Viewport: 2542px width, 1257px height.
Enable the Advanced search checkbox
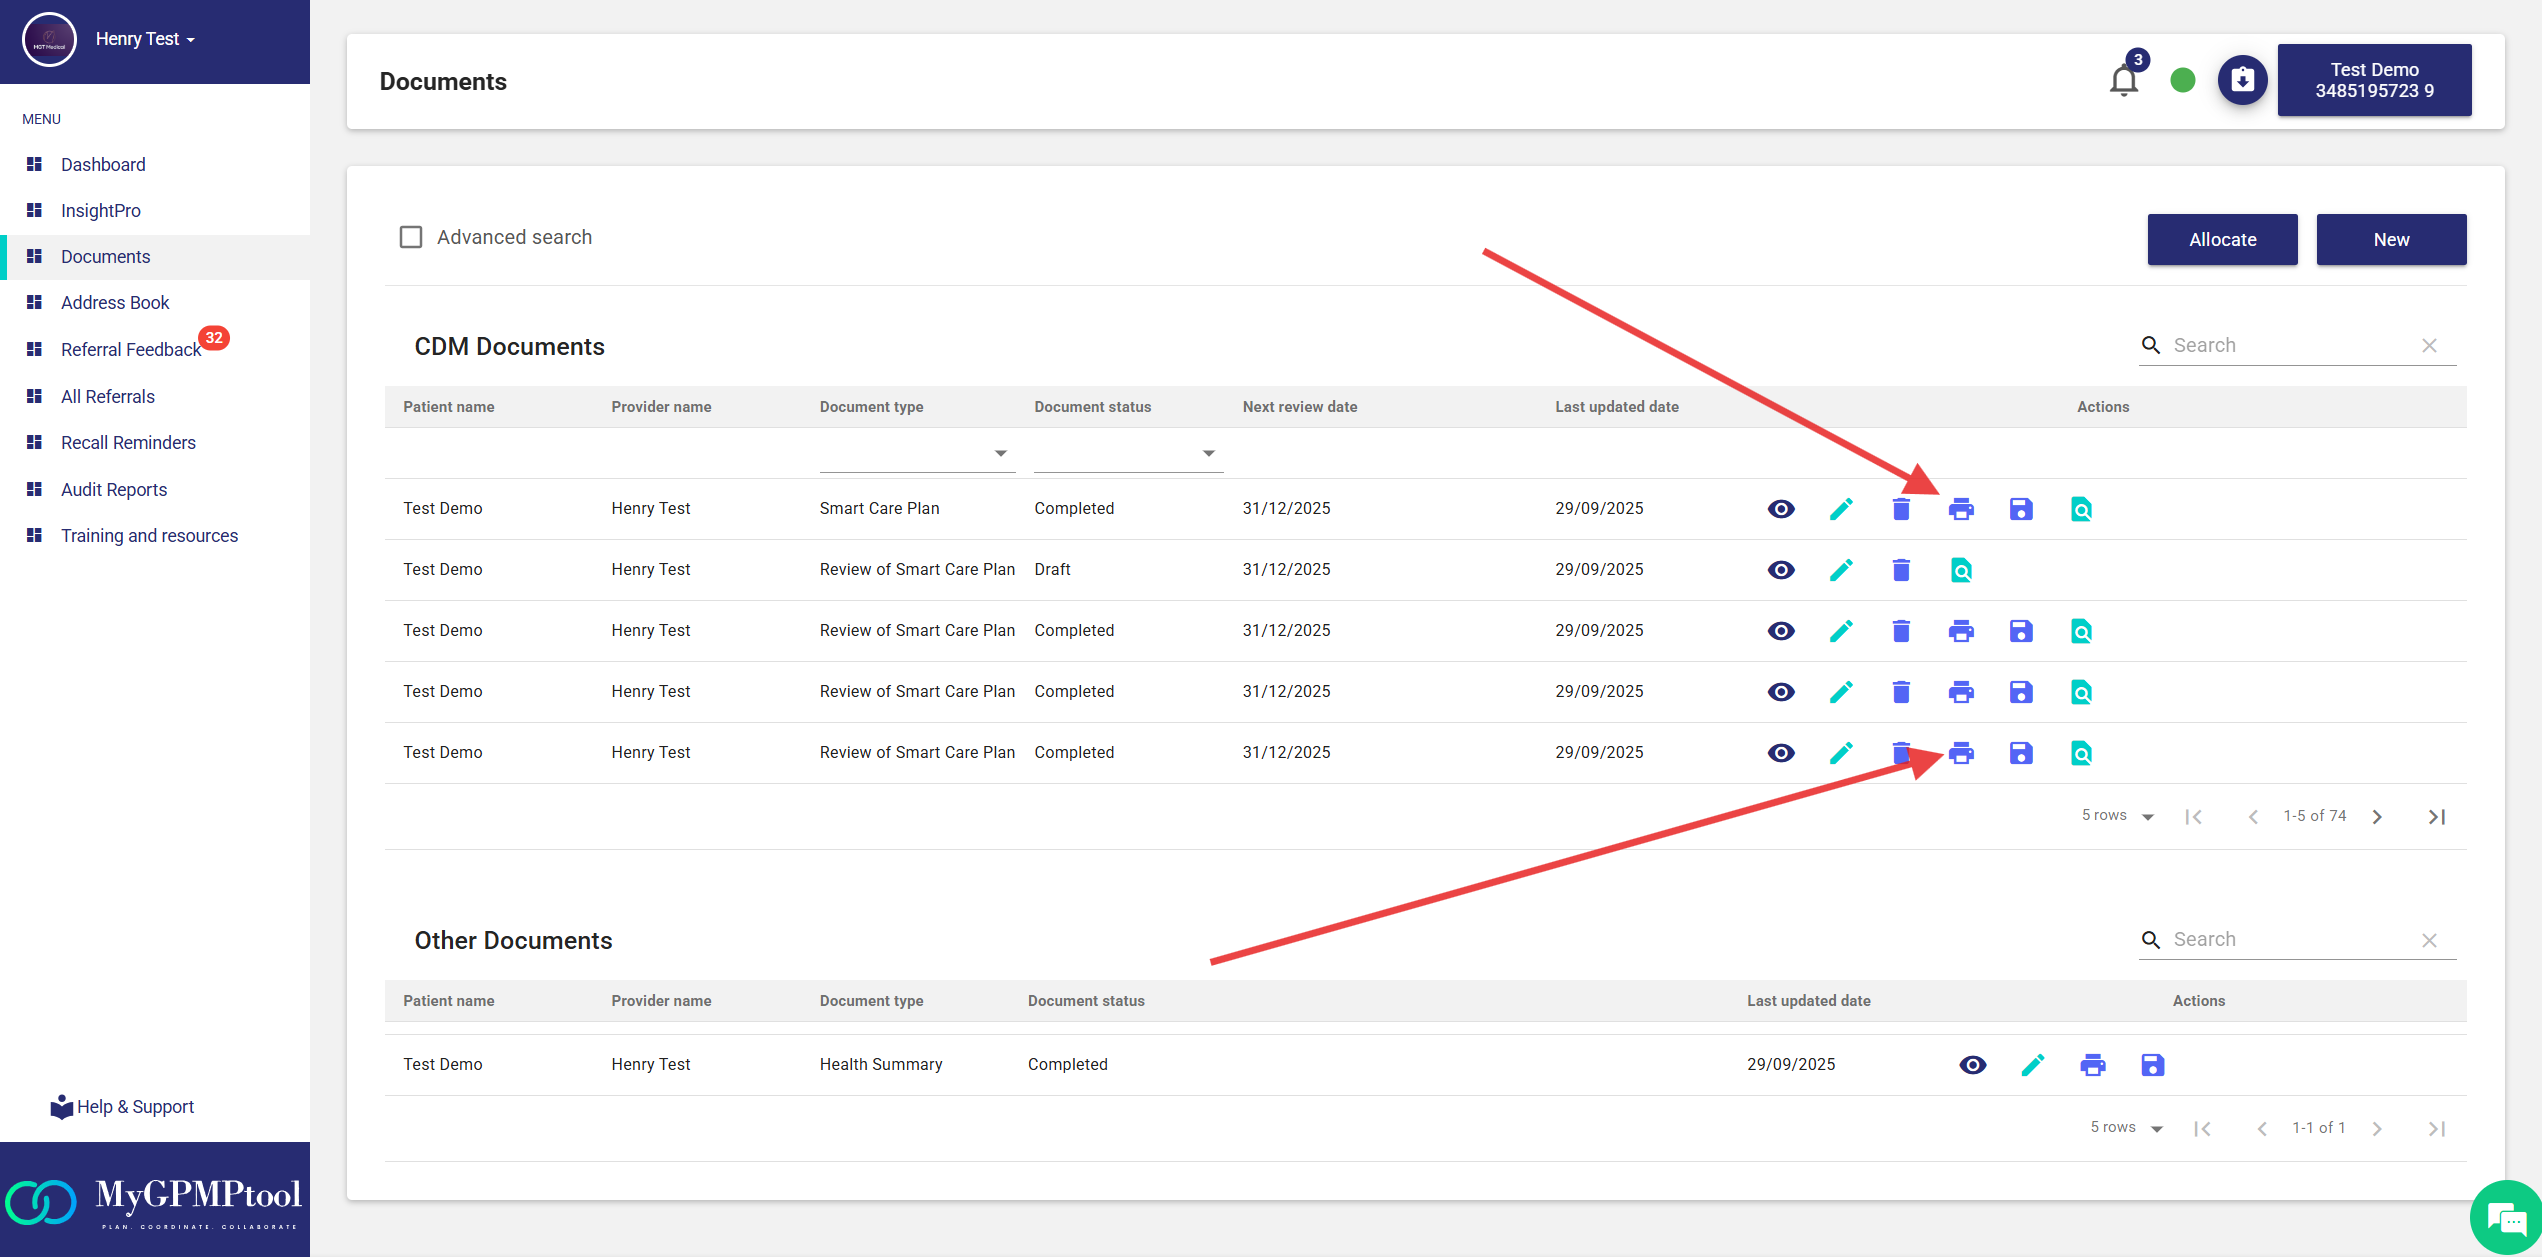[411, 237]
